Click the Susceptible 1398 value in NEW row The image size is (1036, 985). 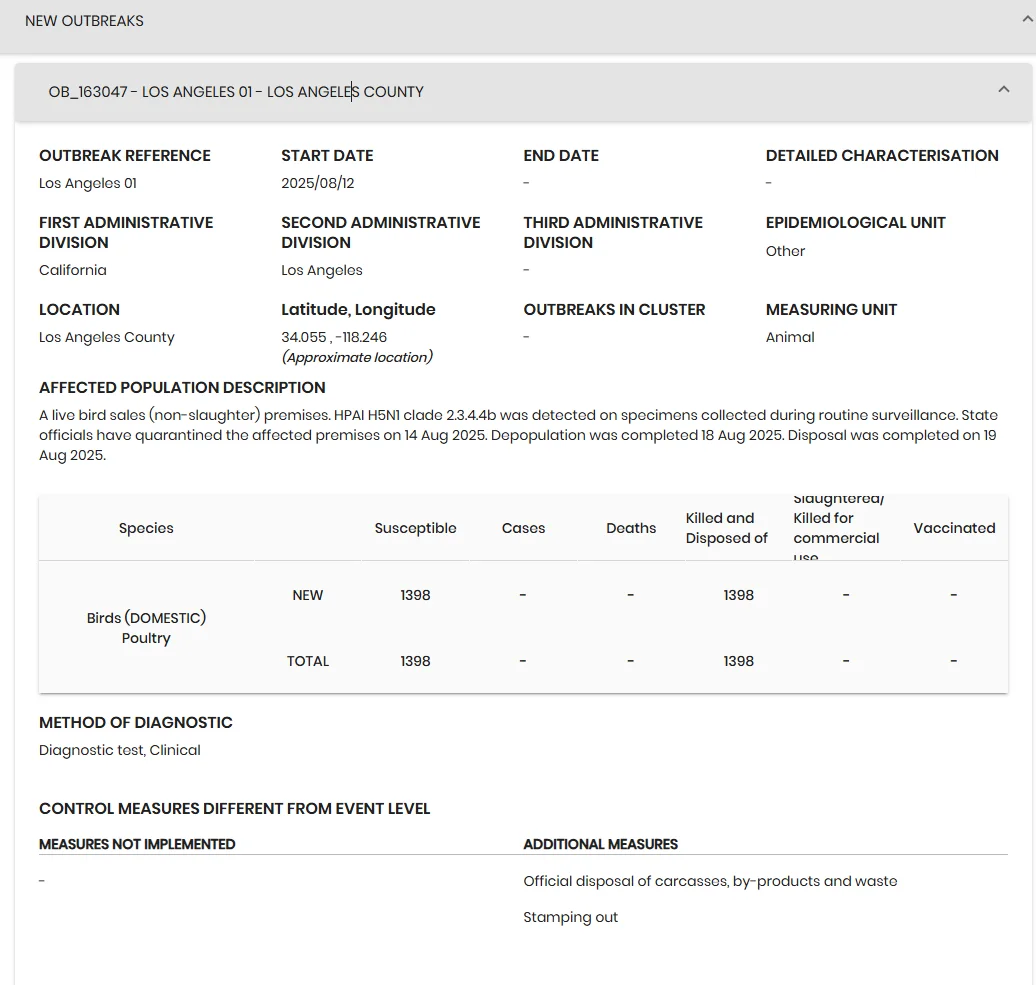click(x=416, y=595)
